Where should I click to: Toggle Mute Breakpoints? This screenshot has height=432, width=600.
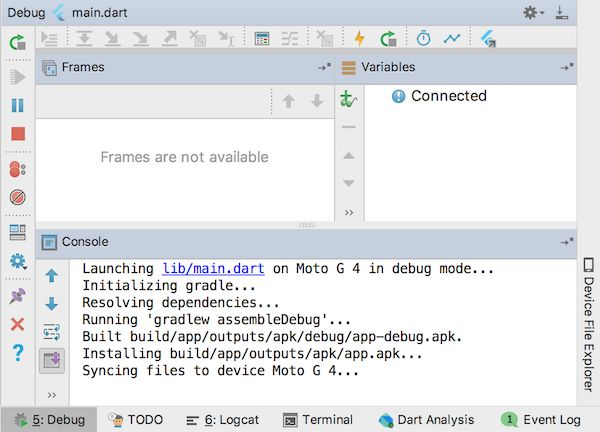pos(18,197)
